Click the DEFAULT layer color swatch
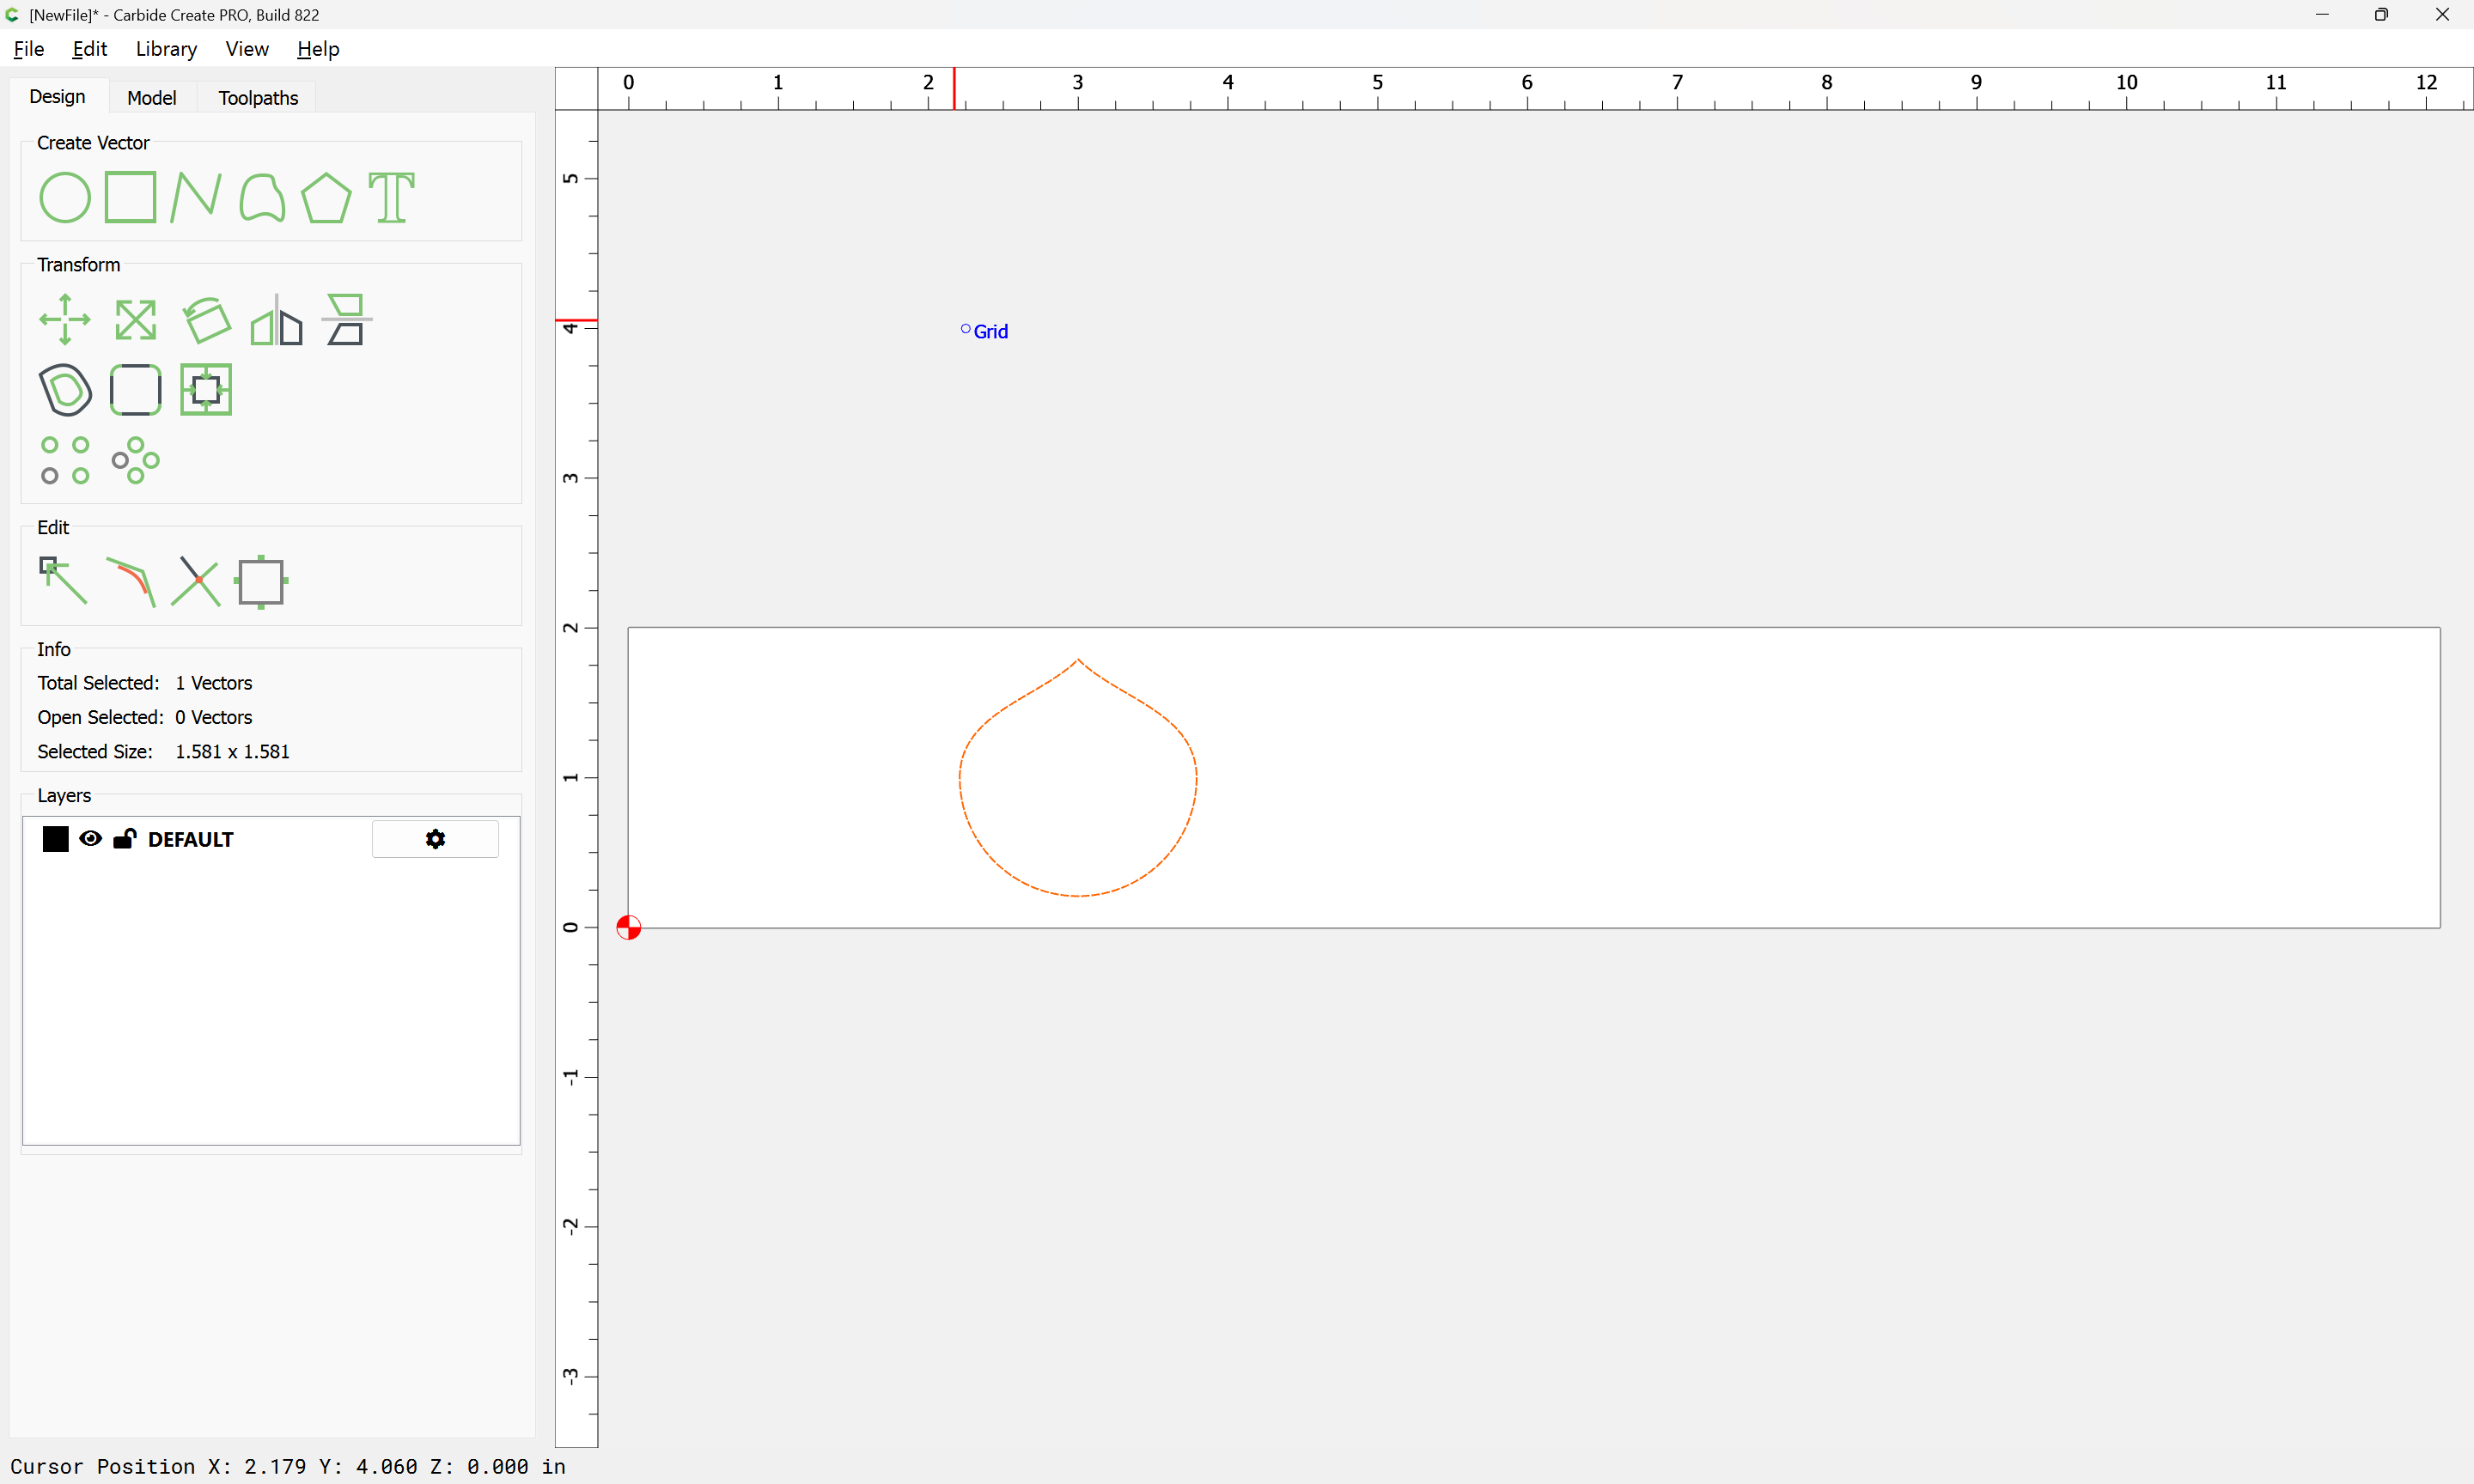The image size is (2474, 1484). 56,839
